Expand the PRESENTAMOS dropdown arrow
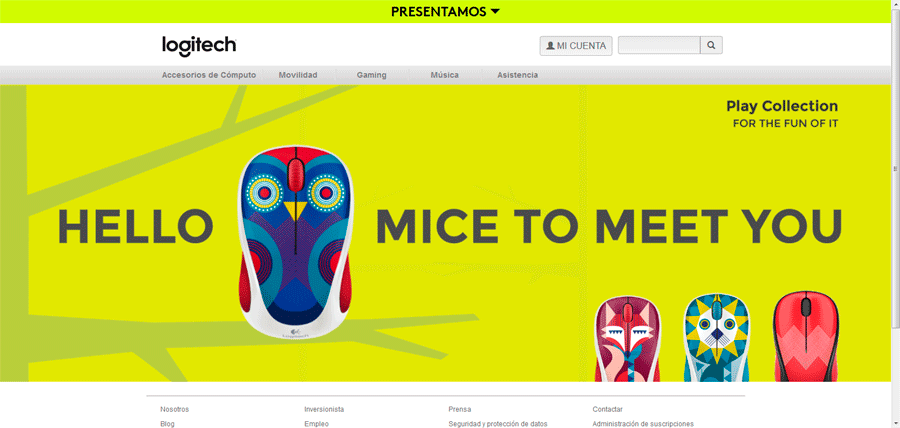This screenshot has width=900, height=428. (x=496, y=11)
